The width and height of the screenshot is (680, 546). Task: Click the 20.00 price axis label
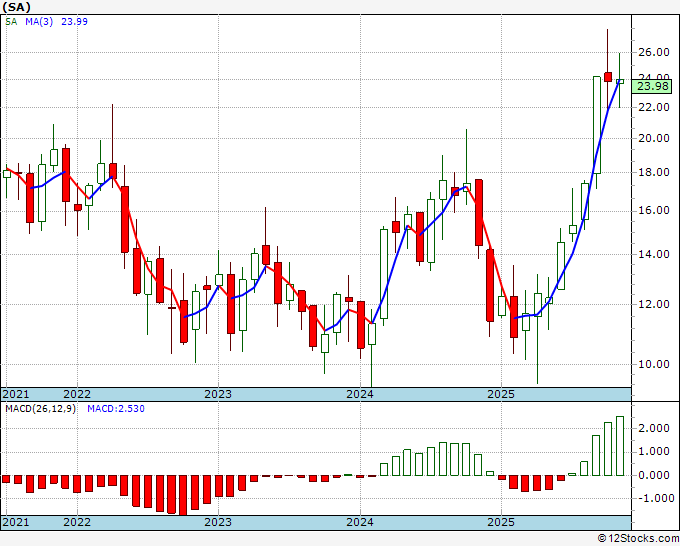coord(654,138)
